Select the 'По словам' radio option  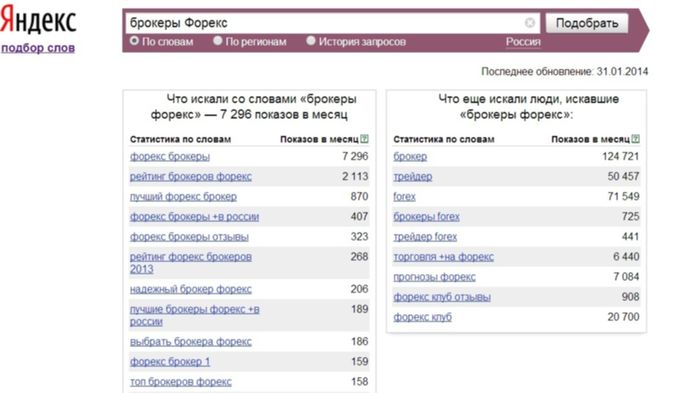pos(134,41)
